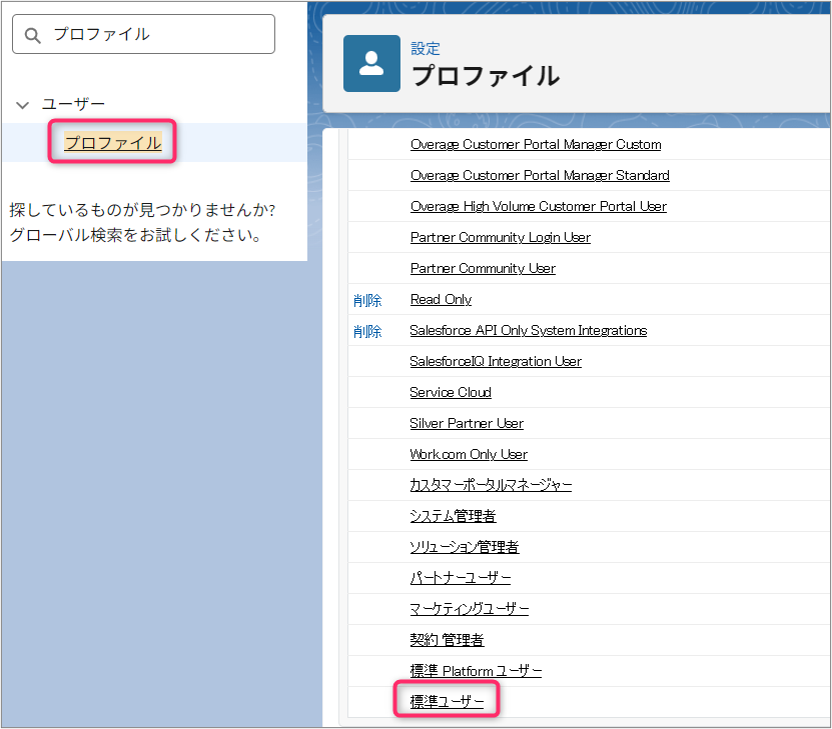The image size is (832, 729).
Task: Open Partner Community User profile
Action: (482, 268)
